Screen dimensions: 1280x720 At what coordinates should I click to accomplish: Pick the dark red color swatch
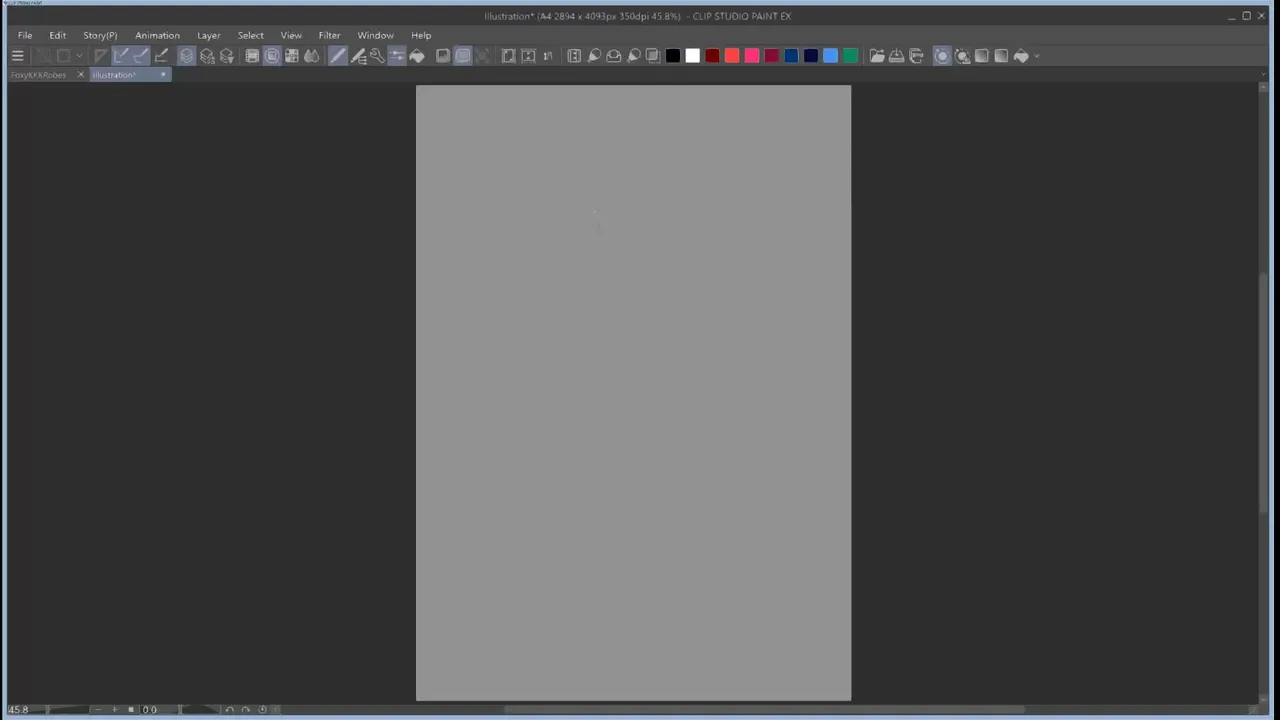coord(712,56)
